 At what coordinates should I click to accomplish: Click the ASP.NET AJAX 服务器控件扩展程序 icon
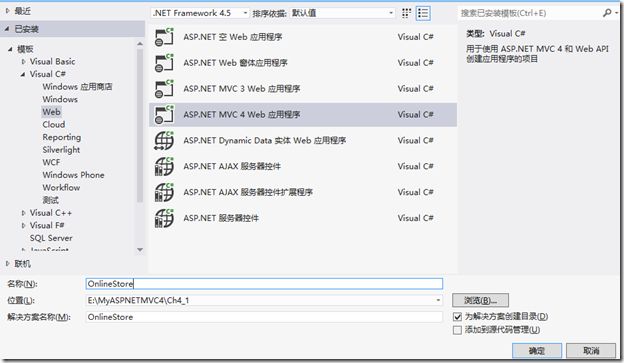pyautogui.click(x=164, y=192)
